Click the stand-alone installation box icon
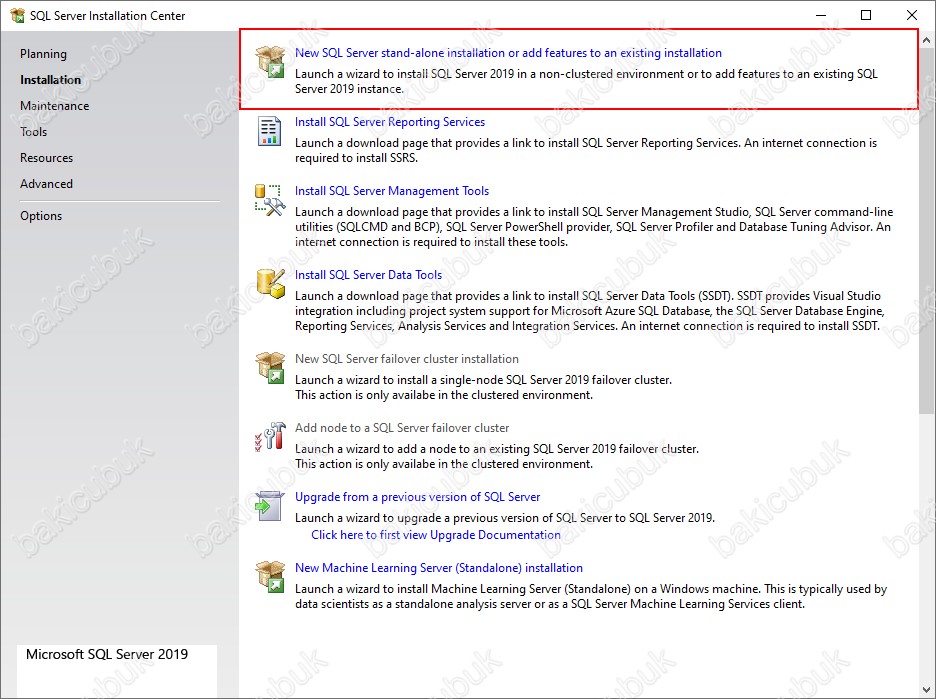 [x=270, y=61]
